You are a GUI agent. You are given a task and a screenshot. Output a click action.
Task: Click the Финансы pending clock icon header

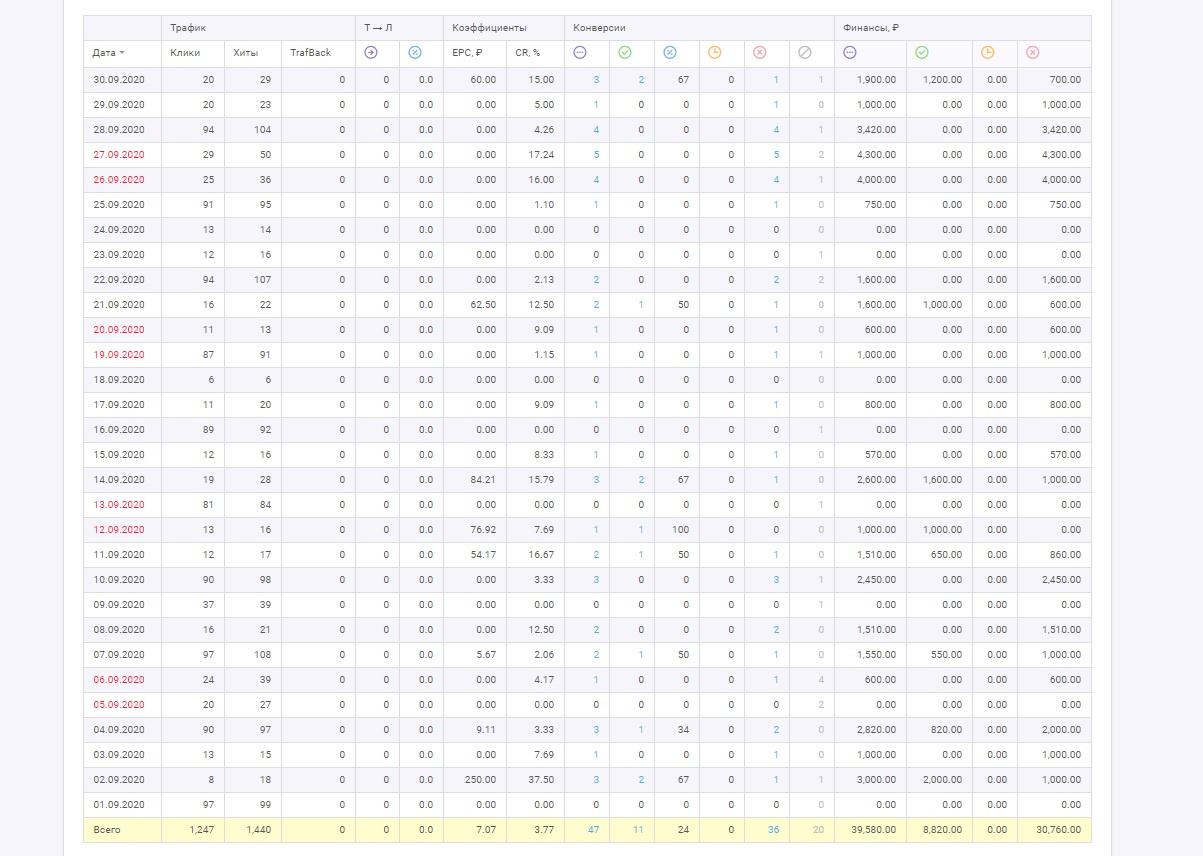click(988, 52)
